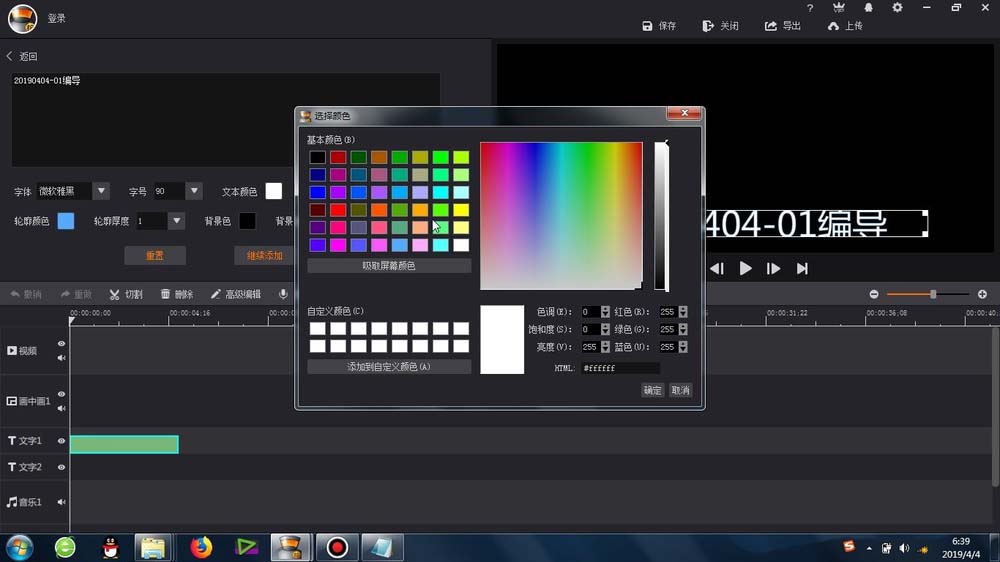Adjust the saturation (饱和度) spinner arrows
Screen dimensions: 1000x562
605,329
